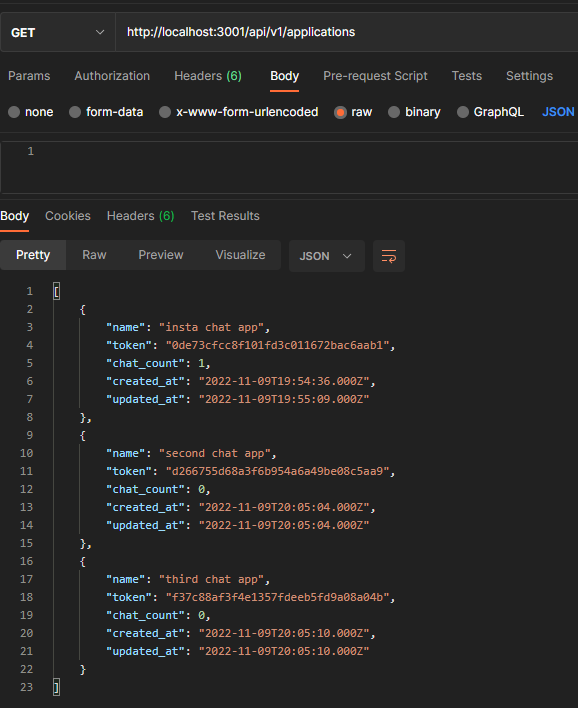
Task: Open the request Settings tab
Action: tap(529, 76)
